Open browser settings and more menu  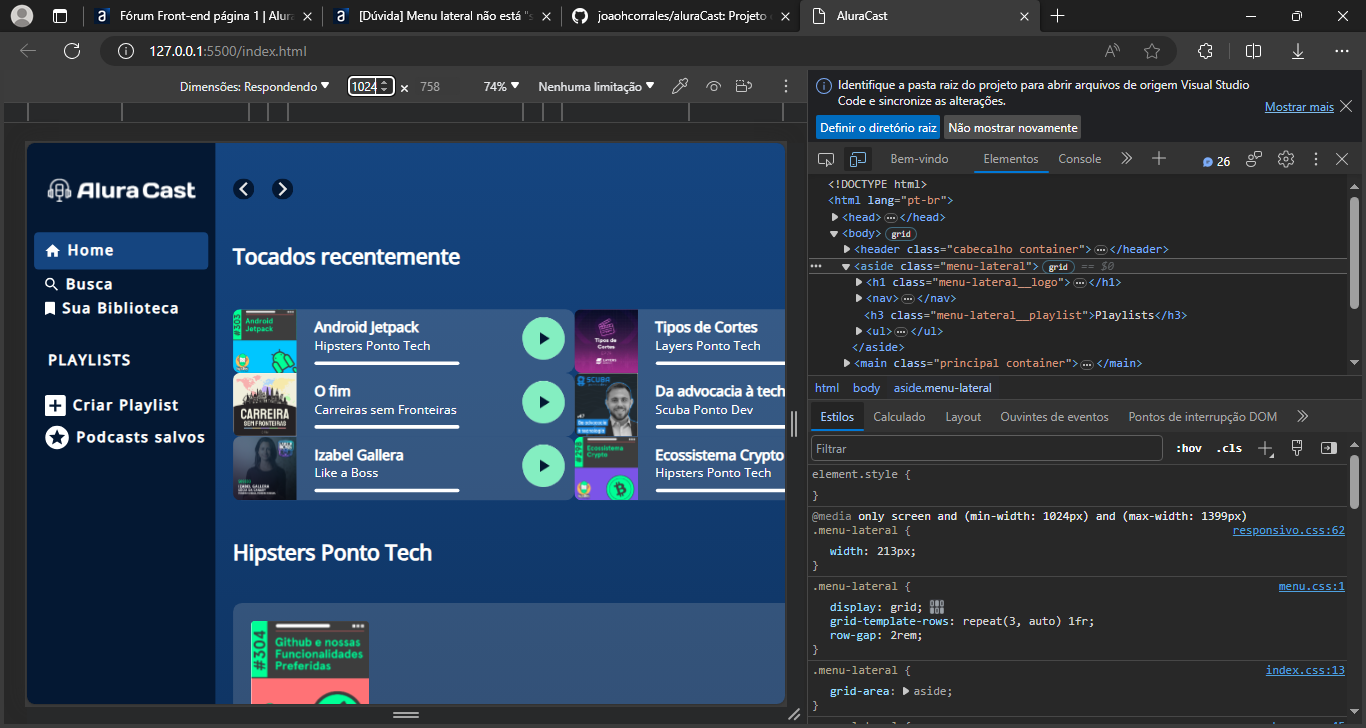1342,51
